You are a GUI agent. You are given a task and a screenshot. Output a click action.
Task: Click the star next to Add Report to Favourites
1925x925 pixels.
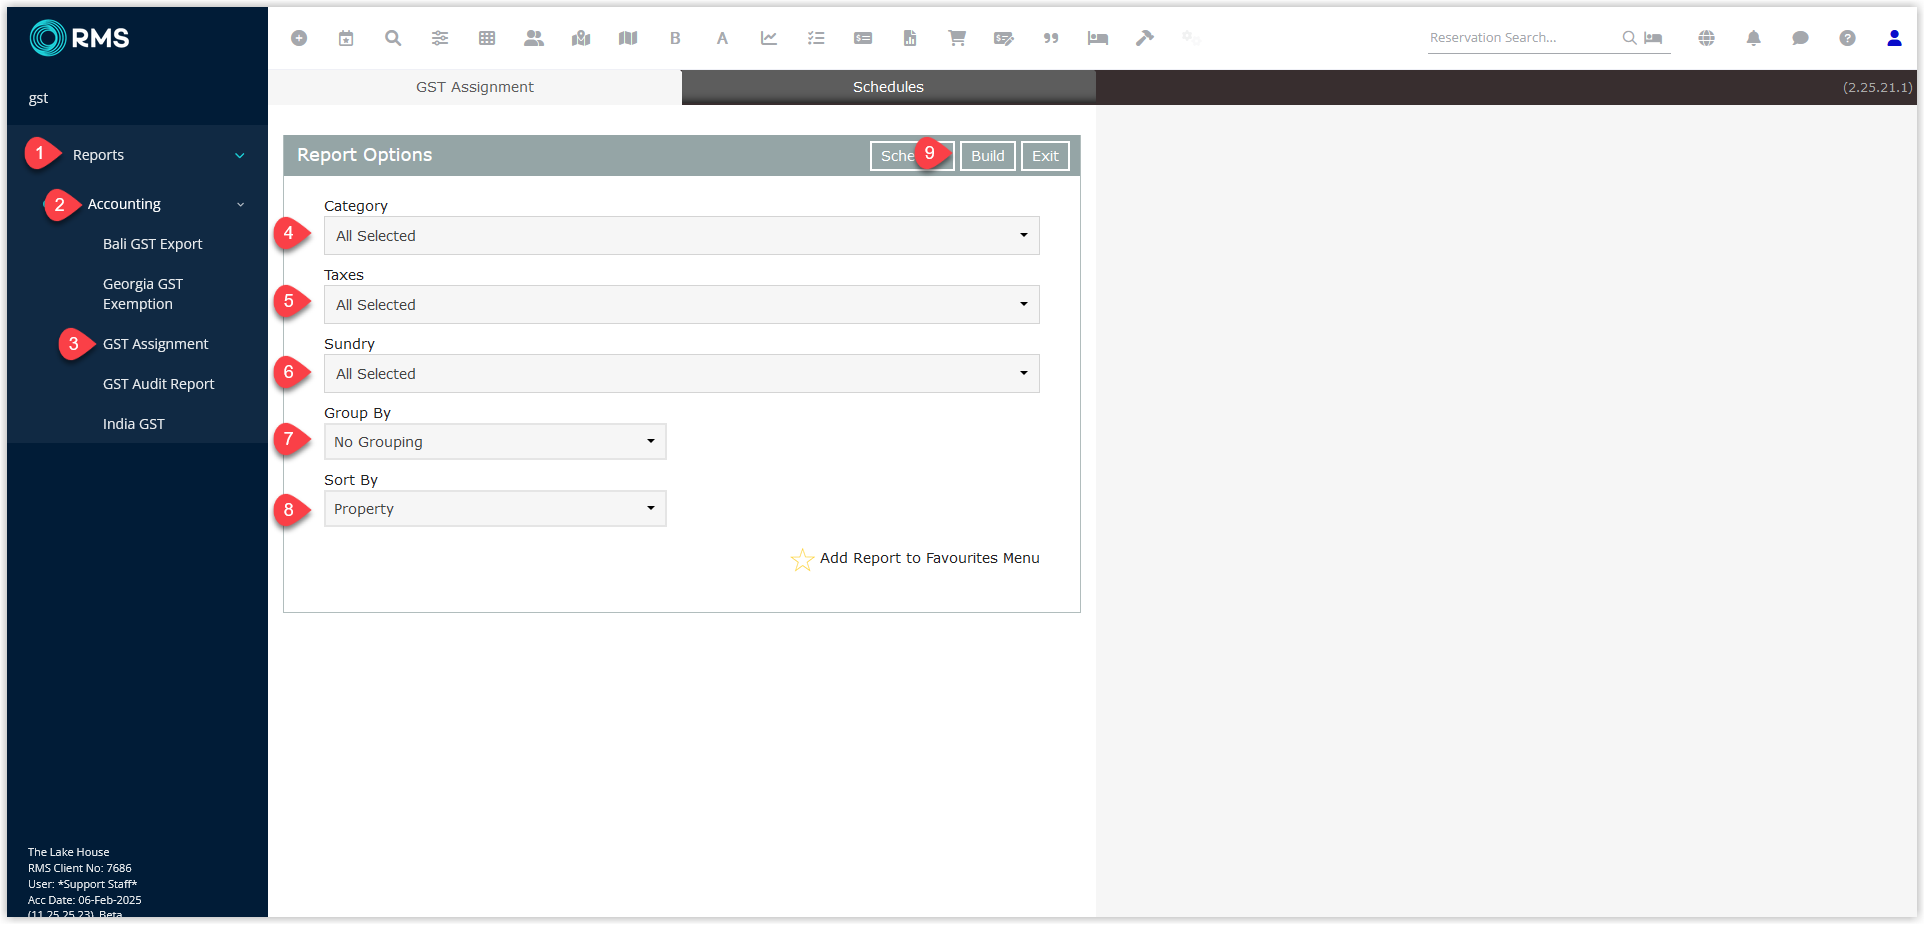tap(802, 559)
